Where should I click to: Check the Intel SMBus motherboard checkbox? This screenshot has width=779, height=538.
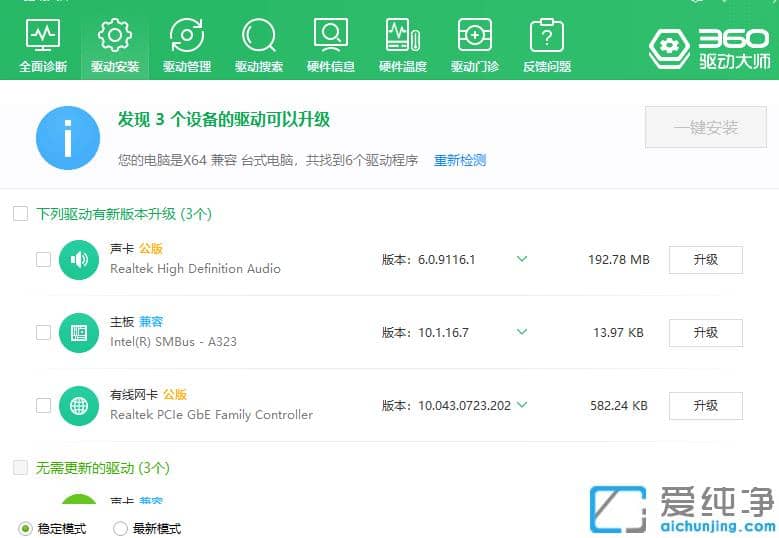(x=43, y=332)
